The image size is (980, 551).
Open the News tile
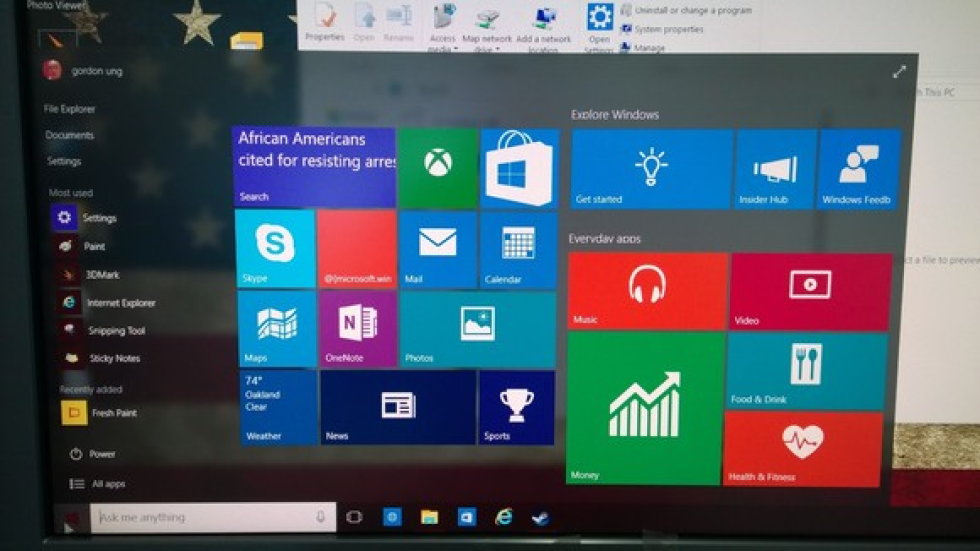click(x=398, y=407)
